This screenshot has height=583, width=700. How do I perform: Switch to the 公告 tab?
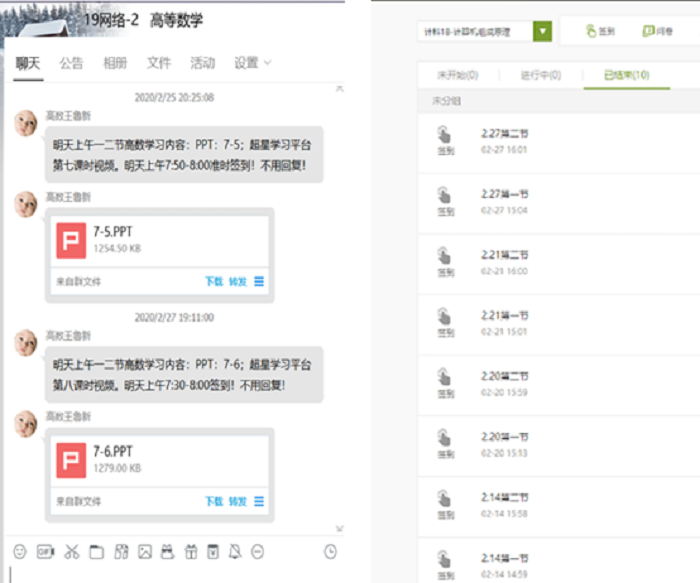click(71, 63)
